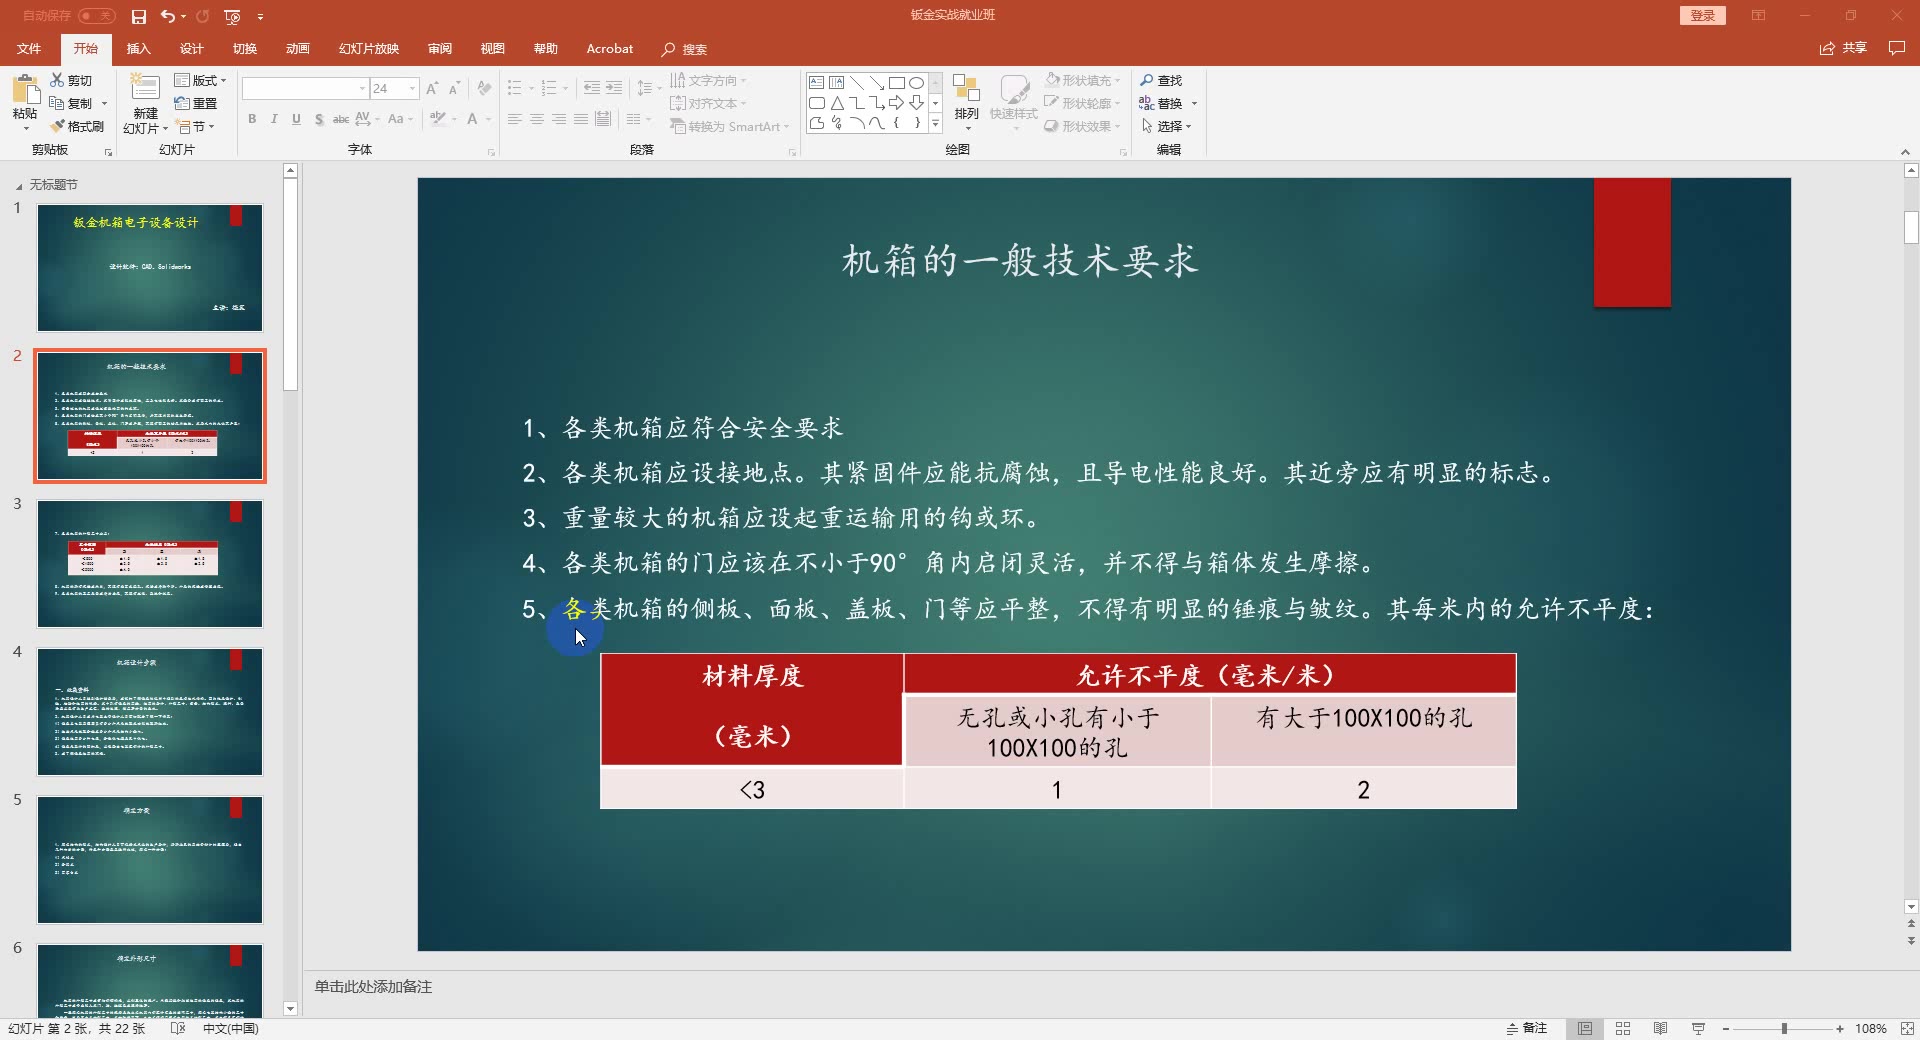
Task: Switch to Normal view in status bar
Action: click(1585, 1028)
